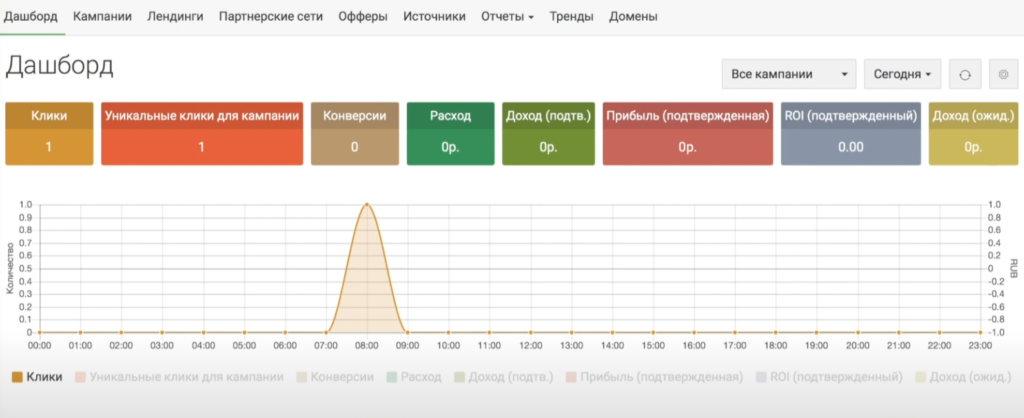Click the '00:00' label on chart axis
Viewport: 1024px width, 418px height.
click(40, 346)
